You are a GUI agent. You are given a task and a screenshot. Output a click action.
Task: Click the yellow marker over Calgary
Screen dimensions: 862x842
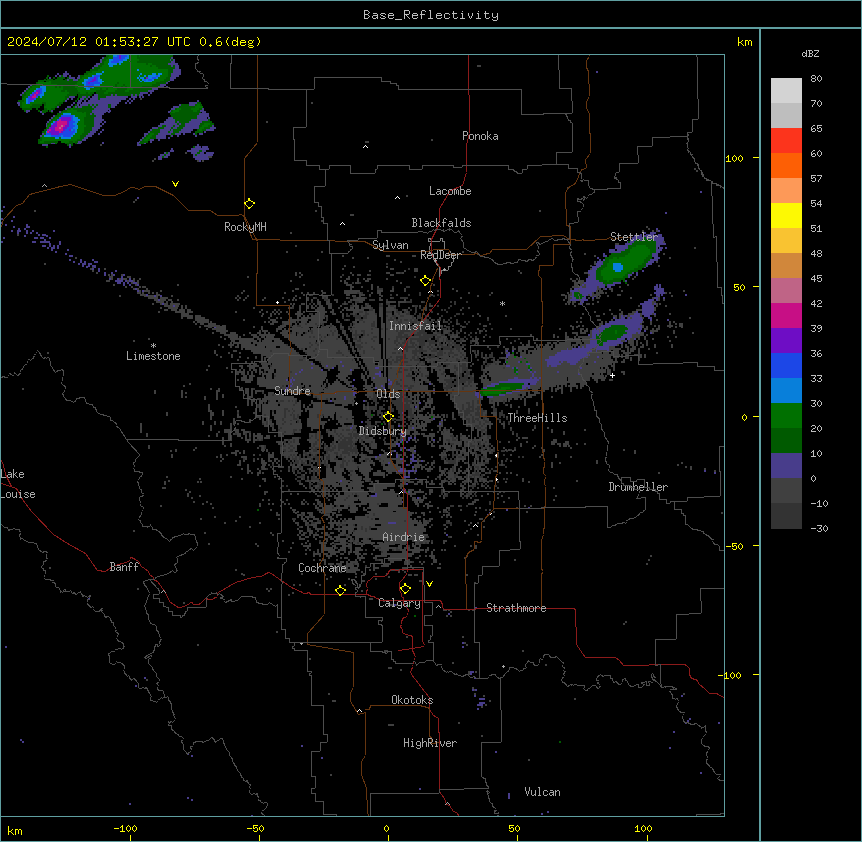pyautogui.click(x=405, y=589)
